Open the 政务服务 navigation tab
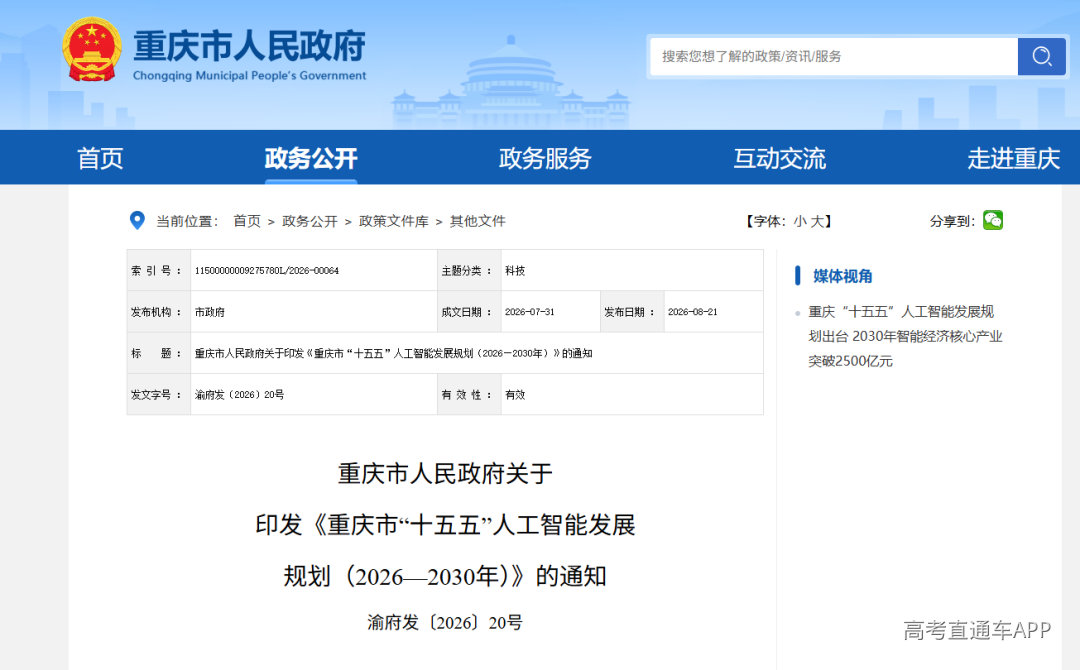 (x=545, y=158)
